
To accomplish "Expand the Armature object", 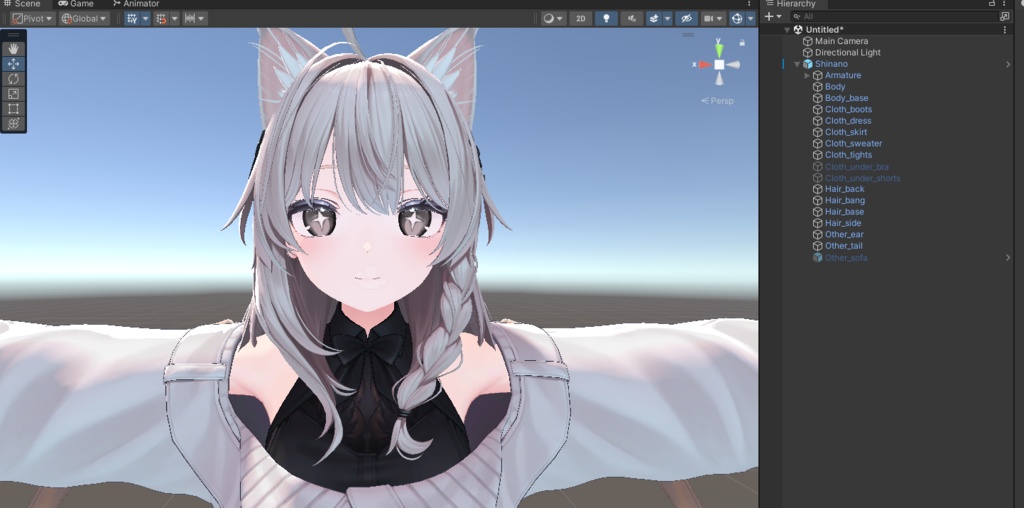I will click(807, 76).
